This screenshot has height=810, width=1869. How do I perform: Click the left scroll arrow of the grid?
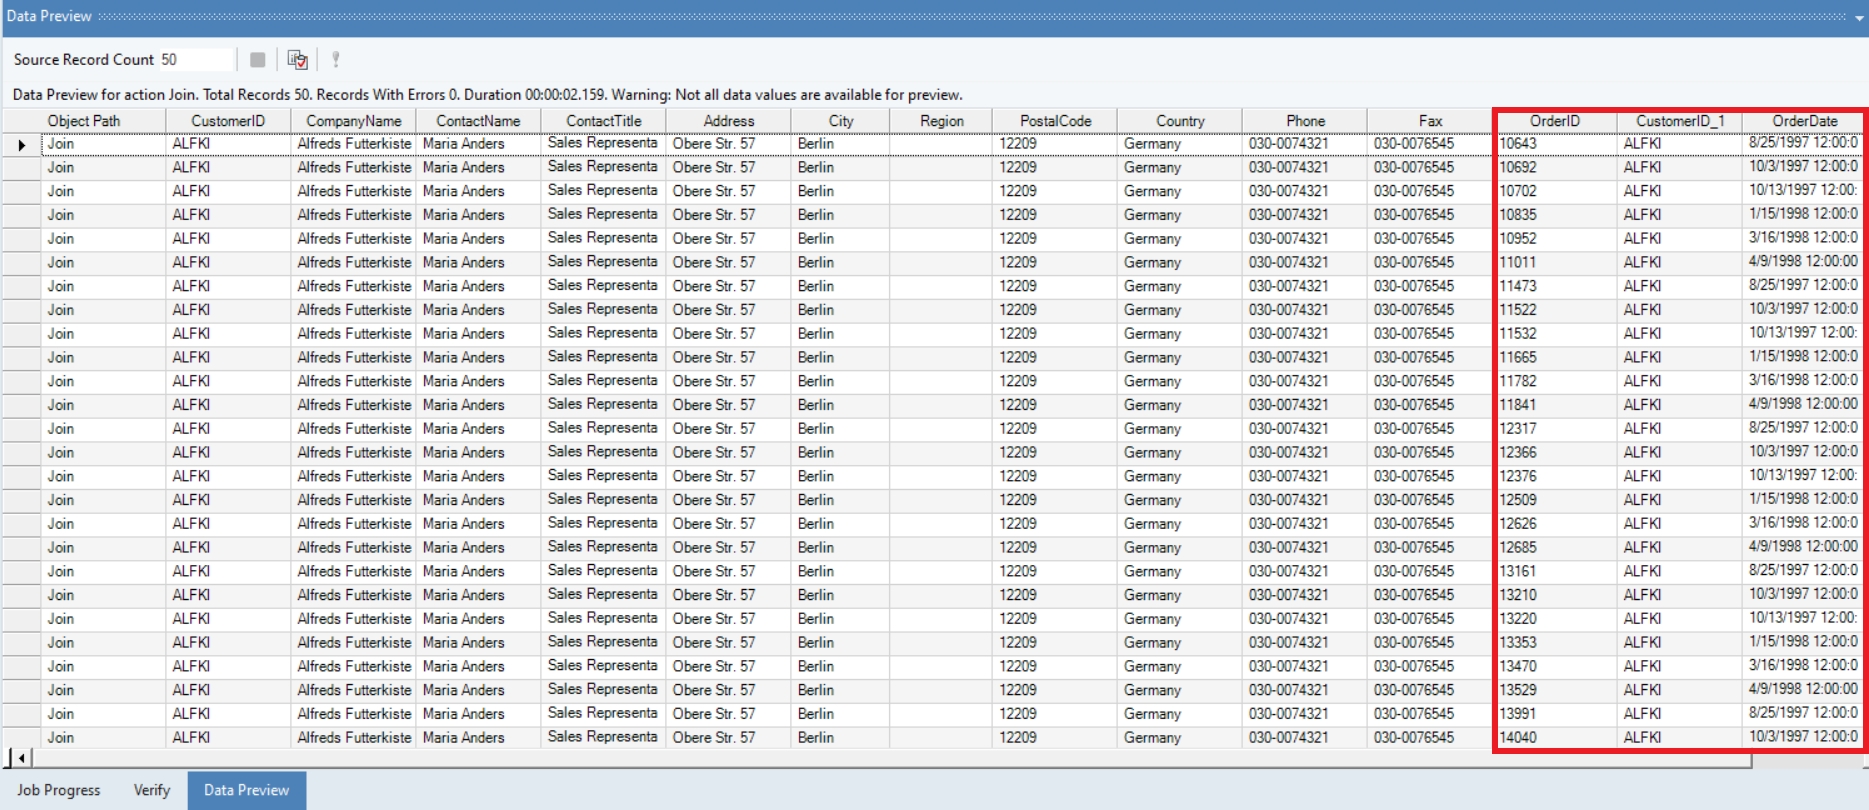[x=21, y=758]
